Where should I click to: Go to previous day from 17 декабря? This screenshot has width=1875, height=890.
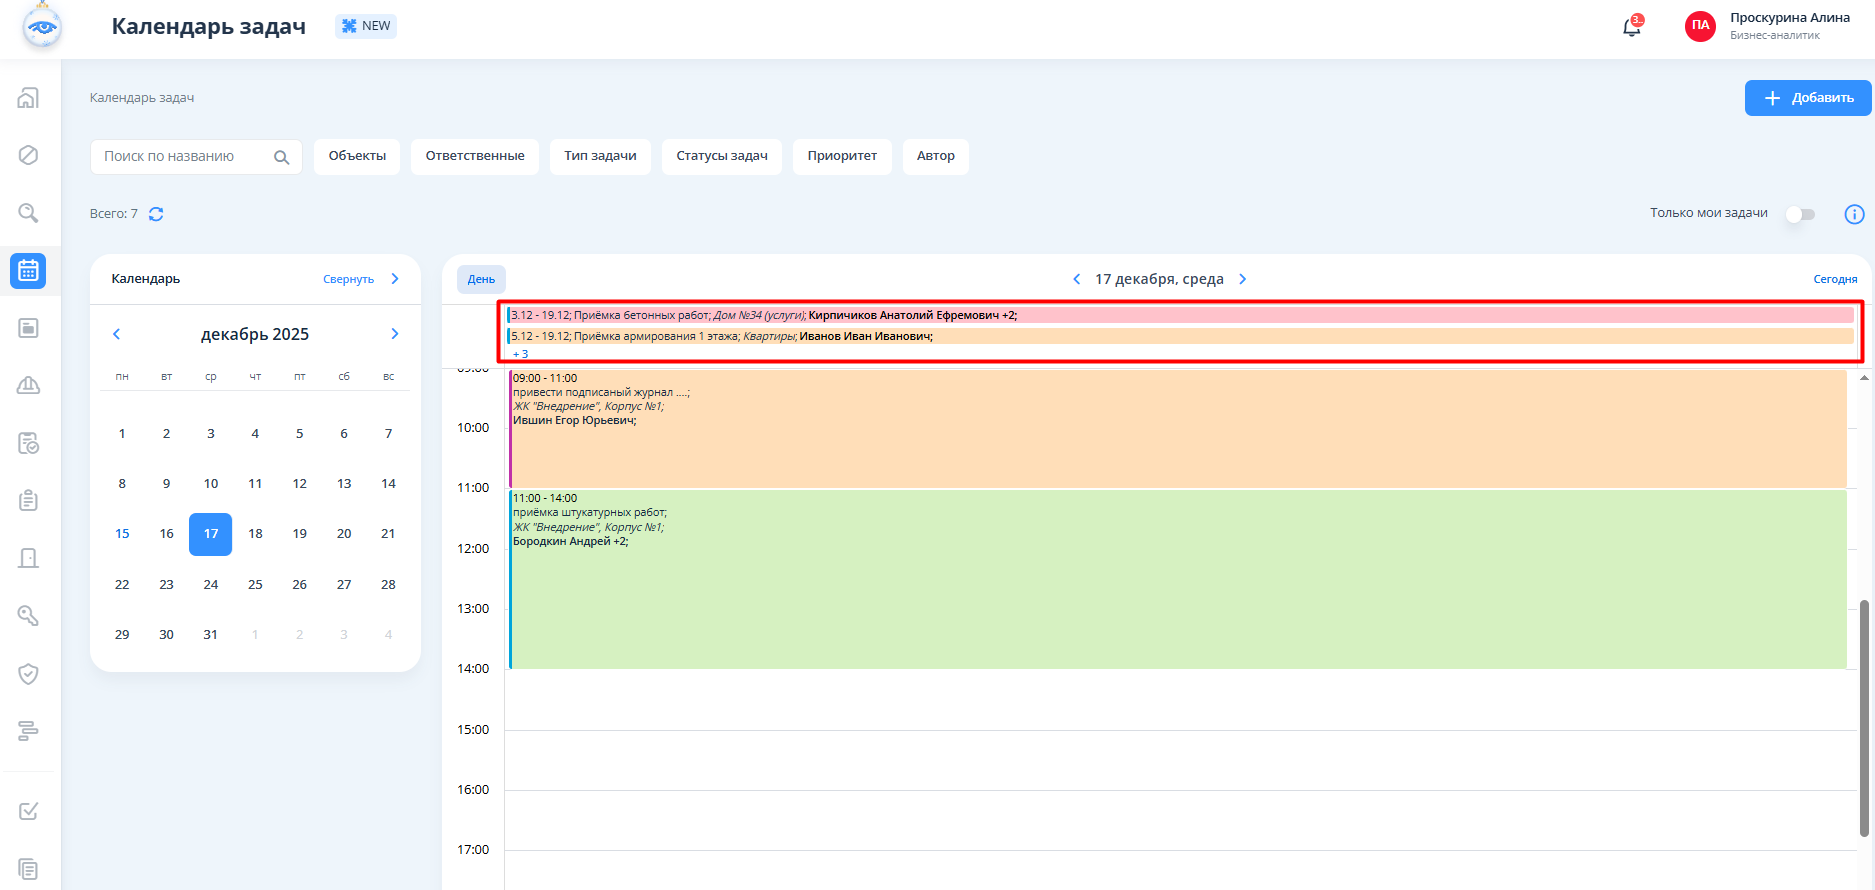(x=1076, y=279)
